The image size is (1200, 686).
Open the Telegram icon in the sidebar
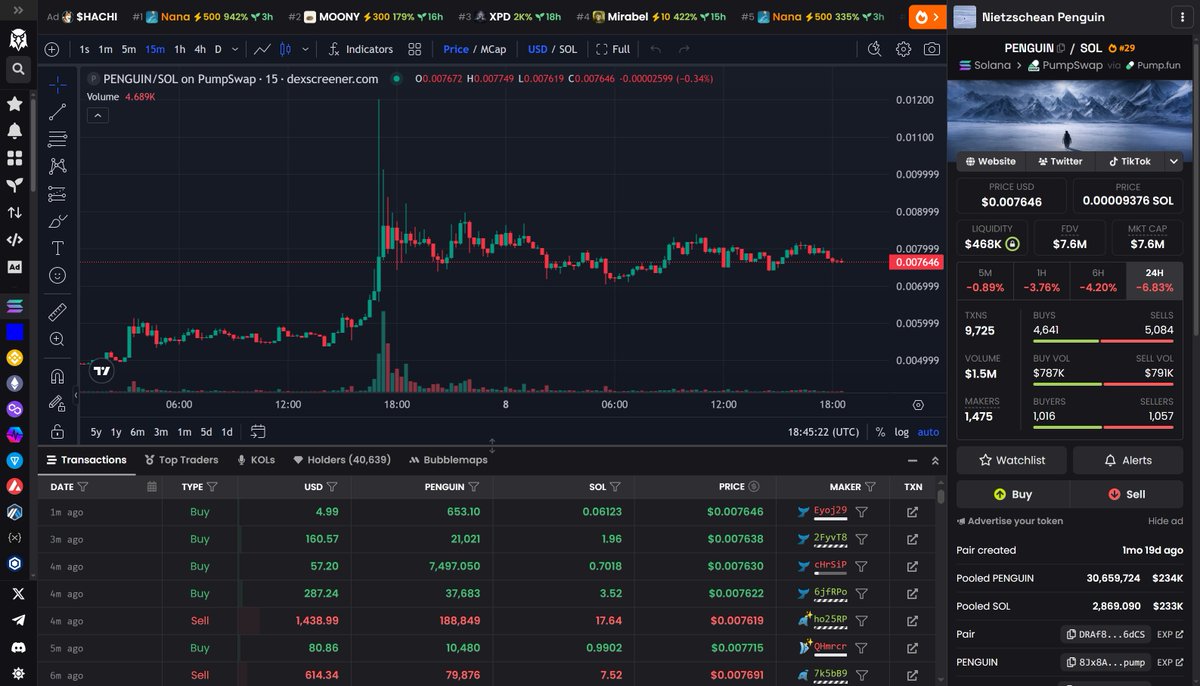pos(17,620)
